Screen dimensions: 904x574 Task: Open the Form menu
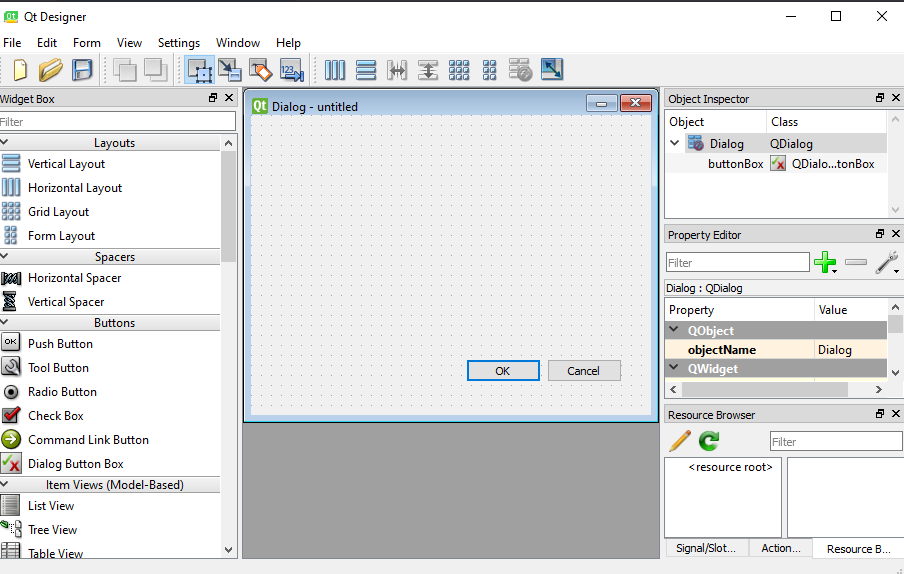(x=86, y=43)
